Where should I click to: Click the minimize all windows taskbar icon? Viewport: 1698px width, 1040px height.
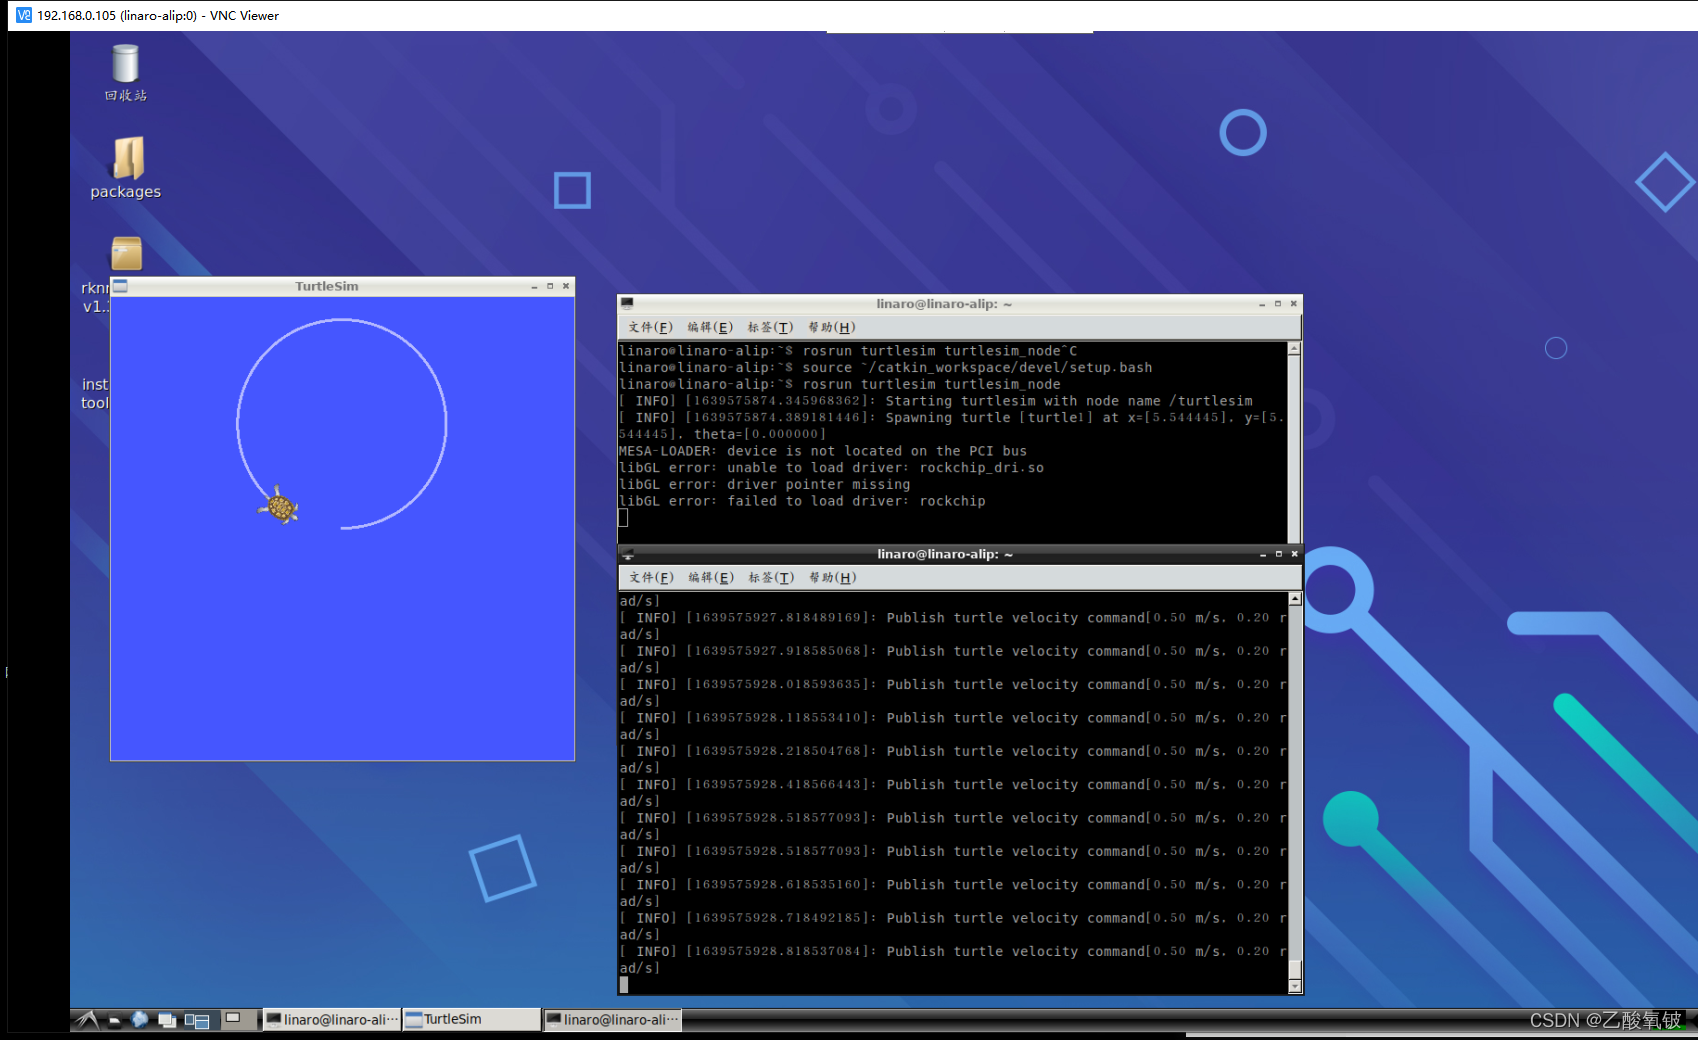pos(167,1020)
